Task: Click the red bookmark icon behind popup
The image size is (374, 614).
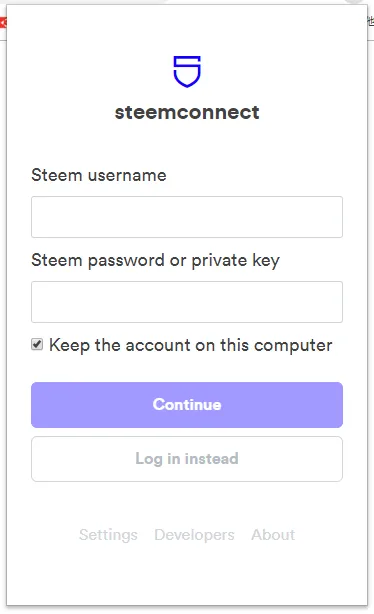Action: [x=3, y=23]
